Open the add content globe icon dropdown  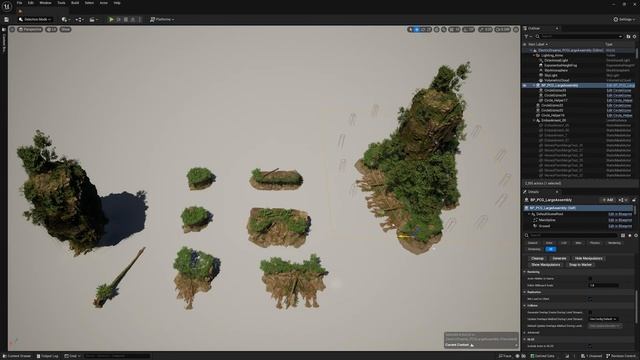click(x=65, y=19)
